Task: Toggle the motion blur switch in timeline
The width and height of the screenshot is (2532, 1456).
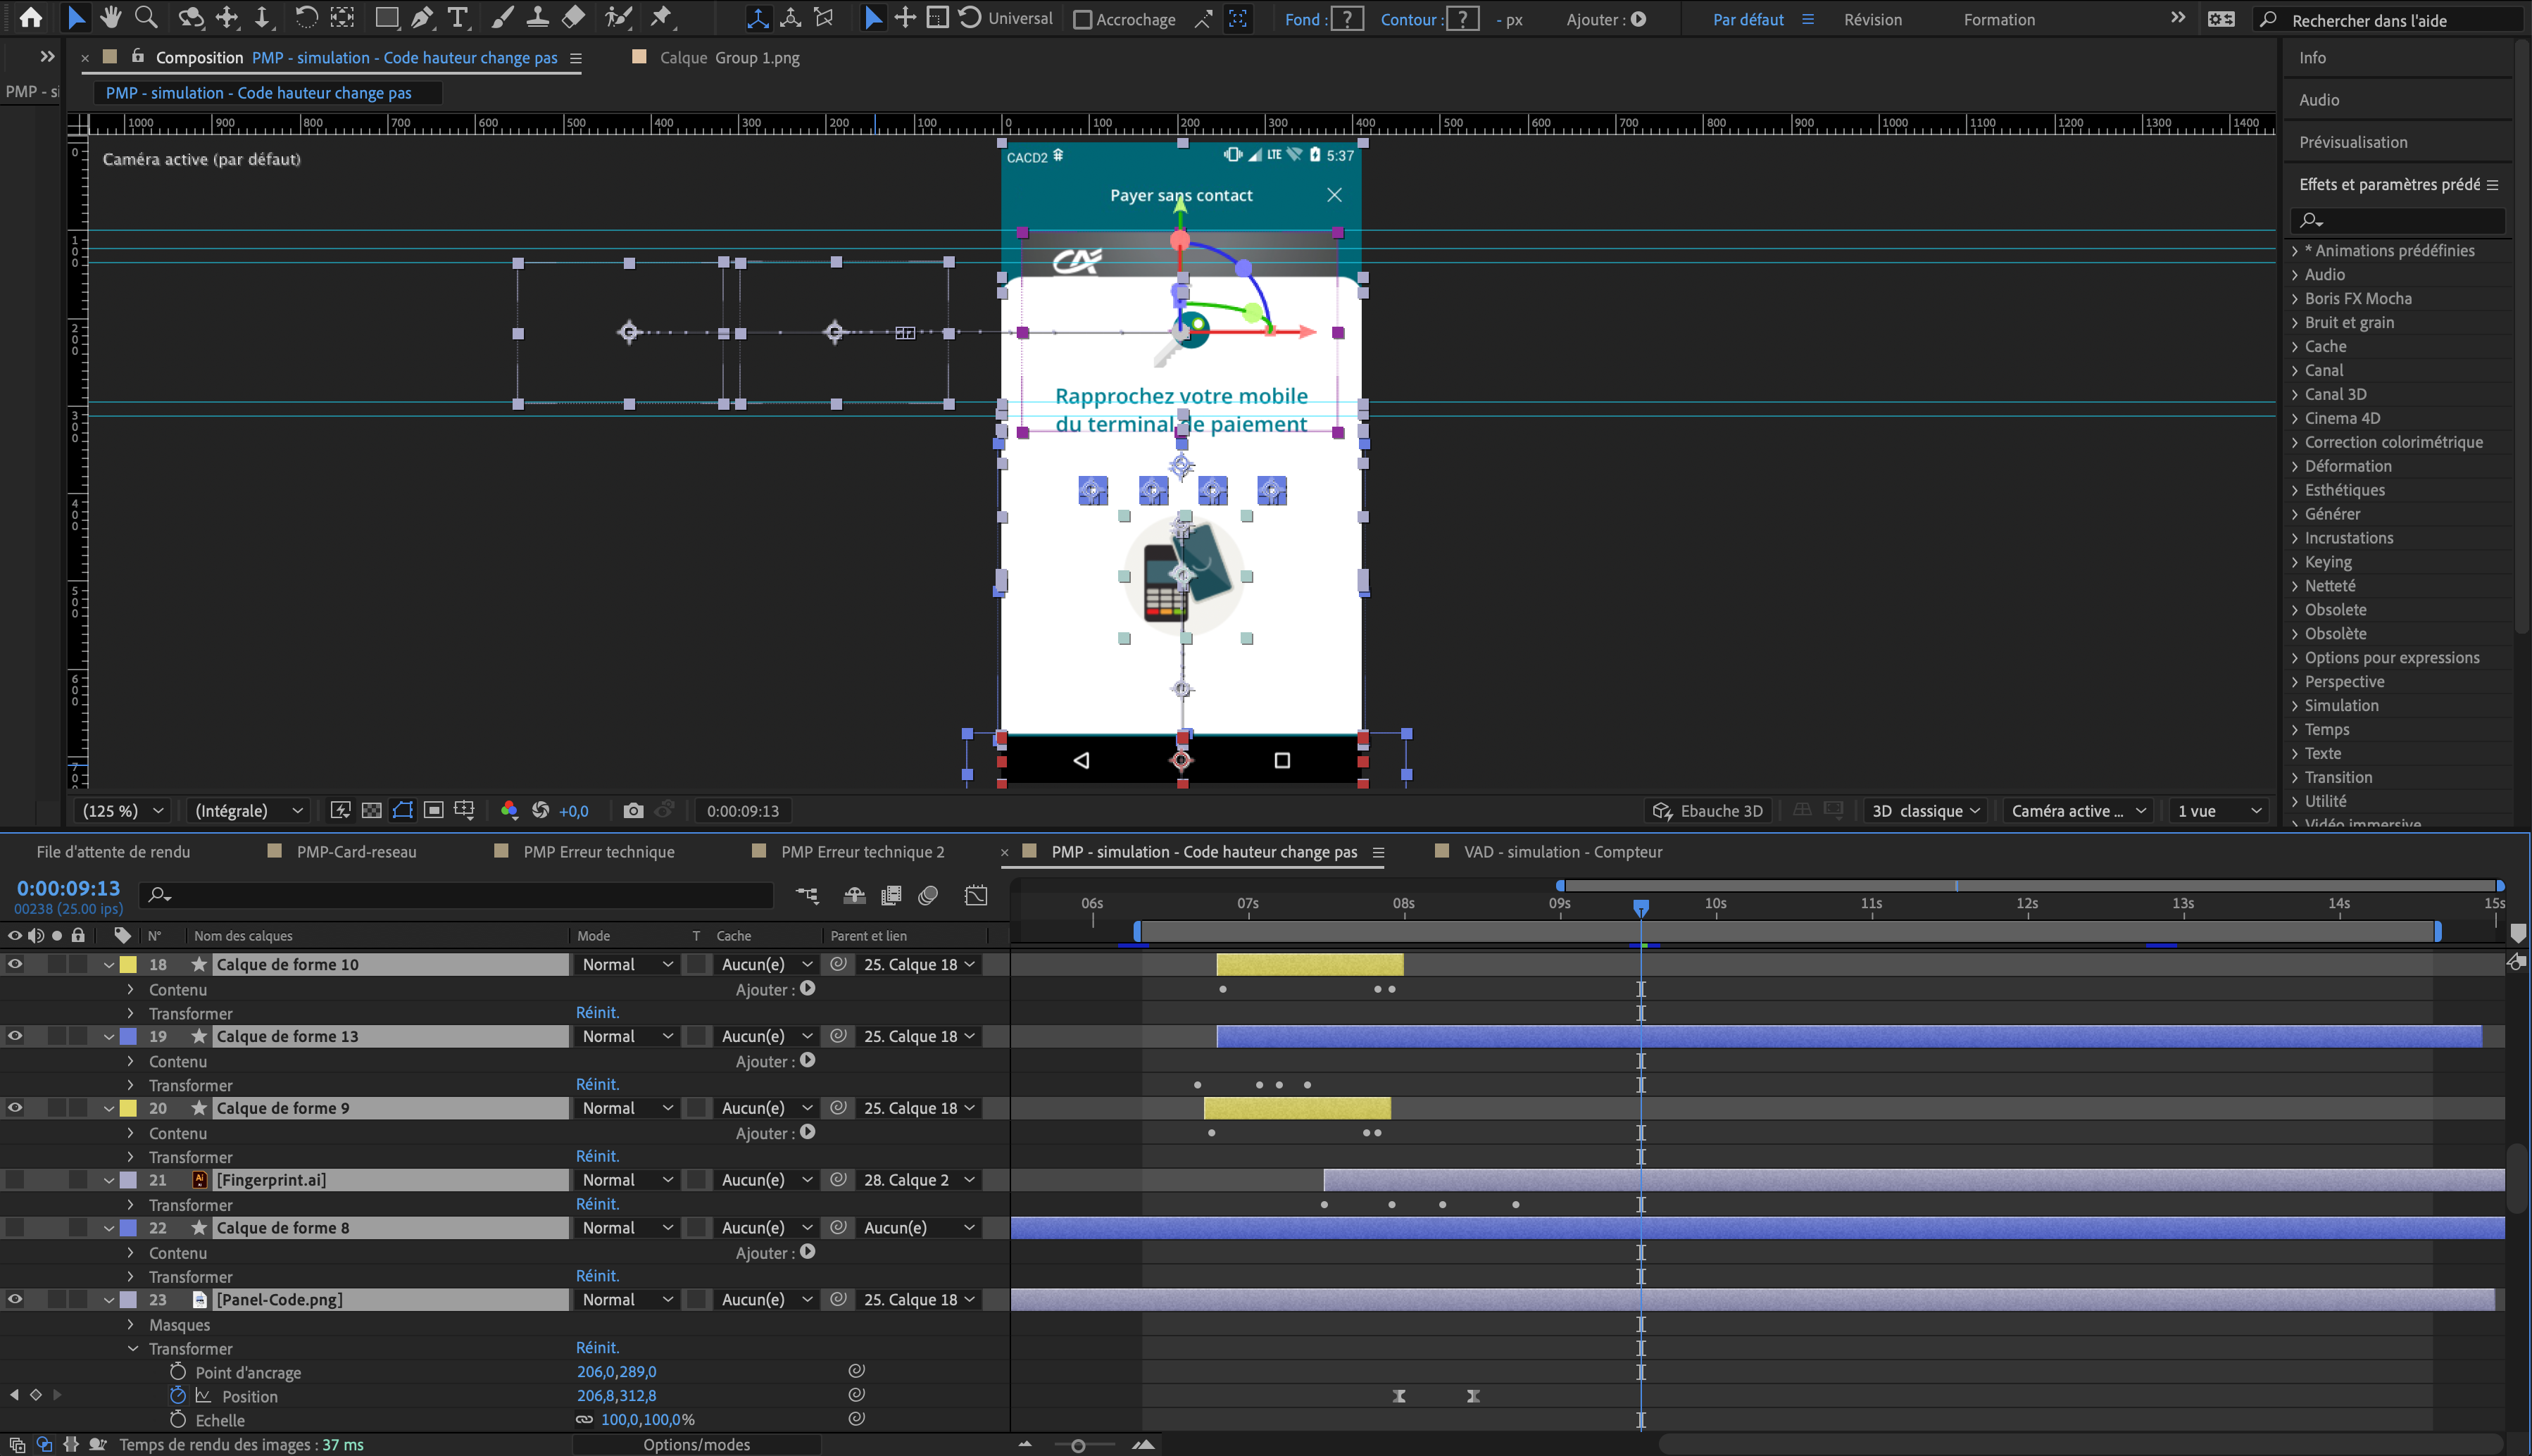Action: click(928, 895)
